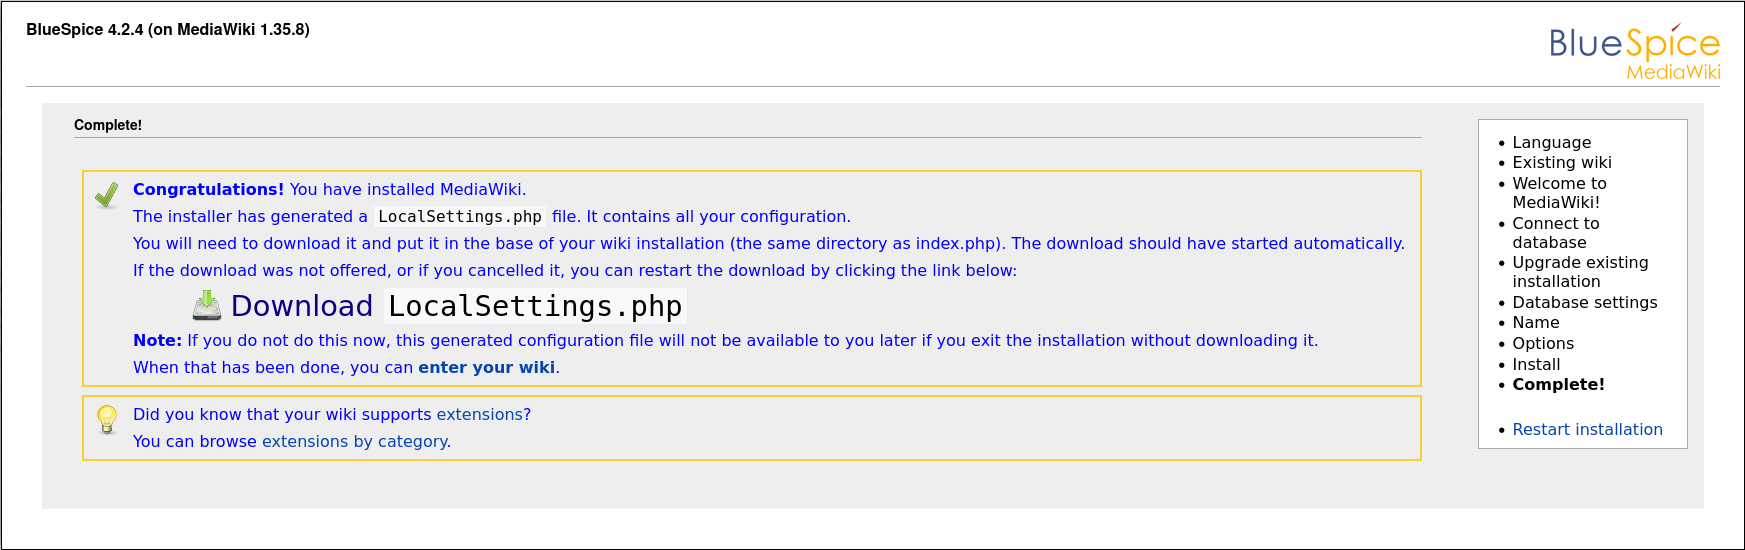Select the Name step in sidebar

click(x=1535, y=322)
